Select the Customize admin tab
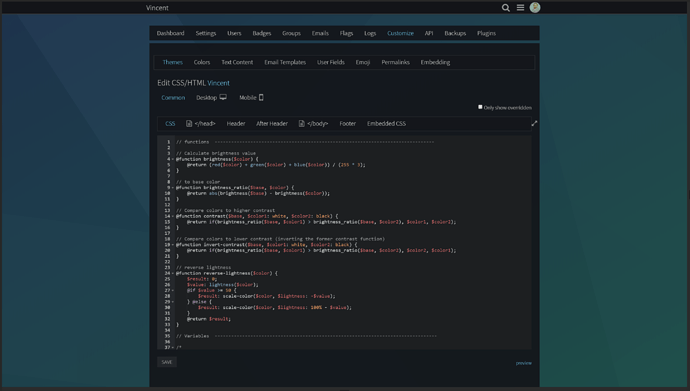 (400, 33)
